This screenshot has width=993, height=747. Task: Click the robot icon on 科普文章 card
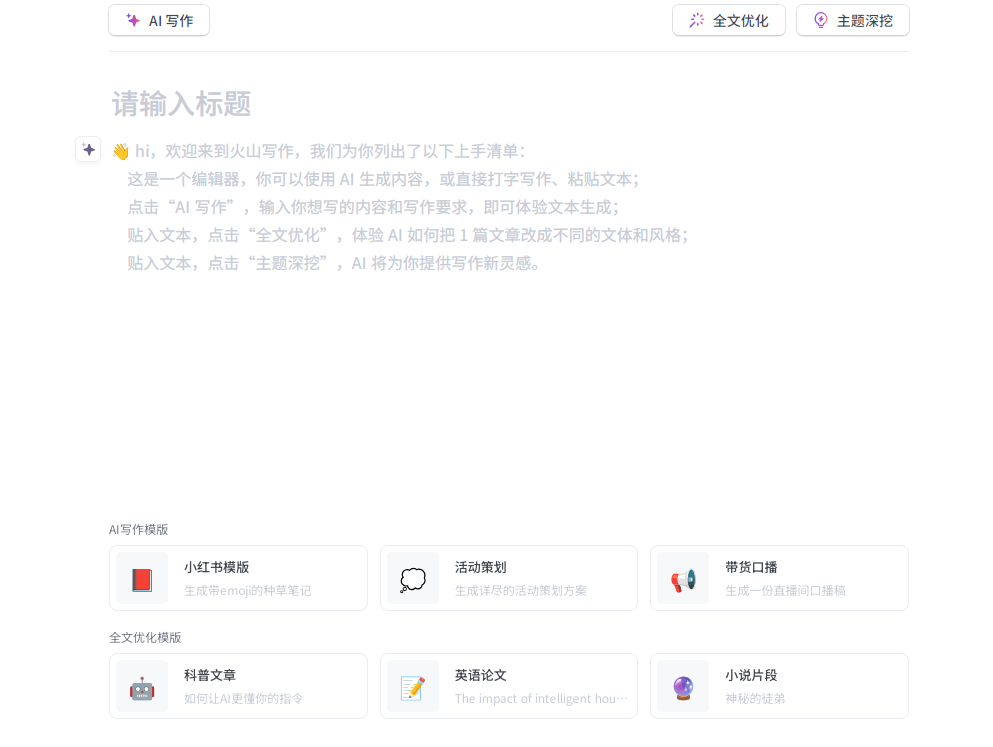141,686
